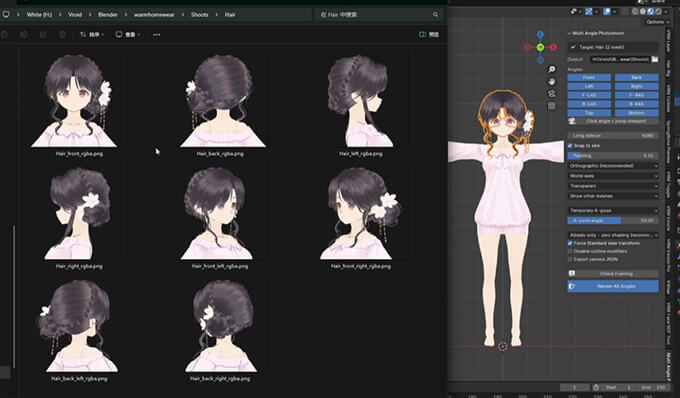The width and height of the screenshot is (680, 398).
Task: Click the timeline auto-keying clock icon
Action: pyautogui.click(x=596, y=387)
